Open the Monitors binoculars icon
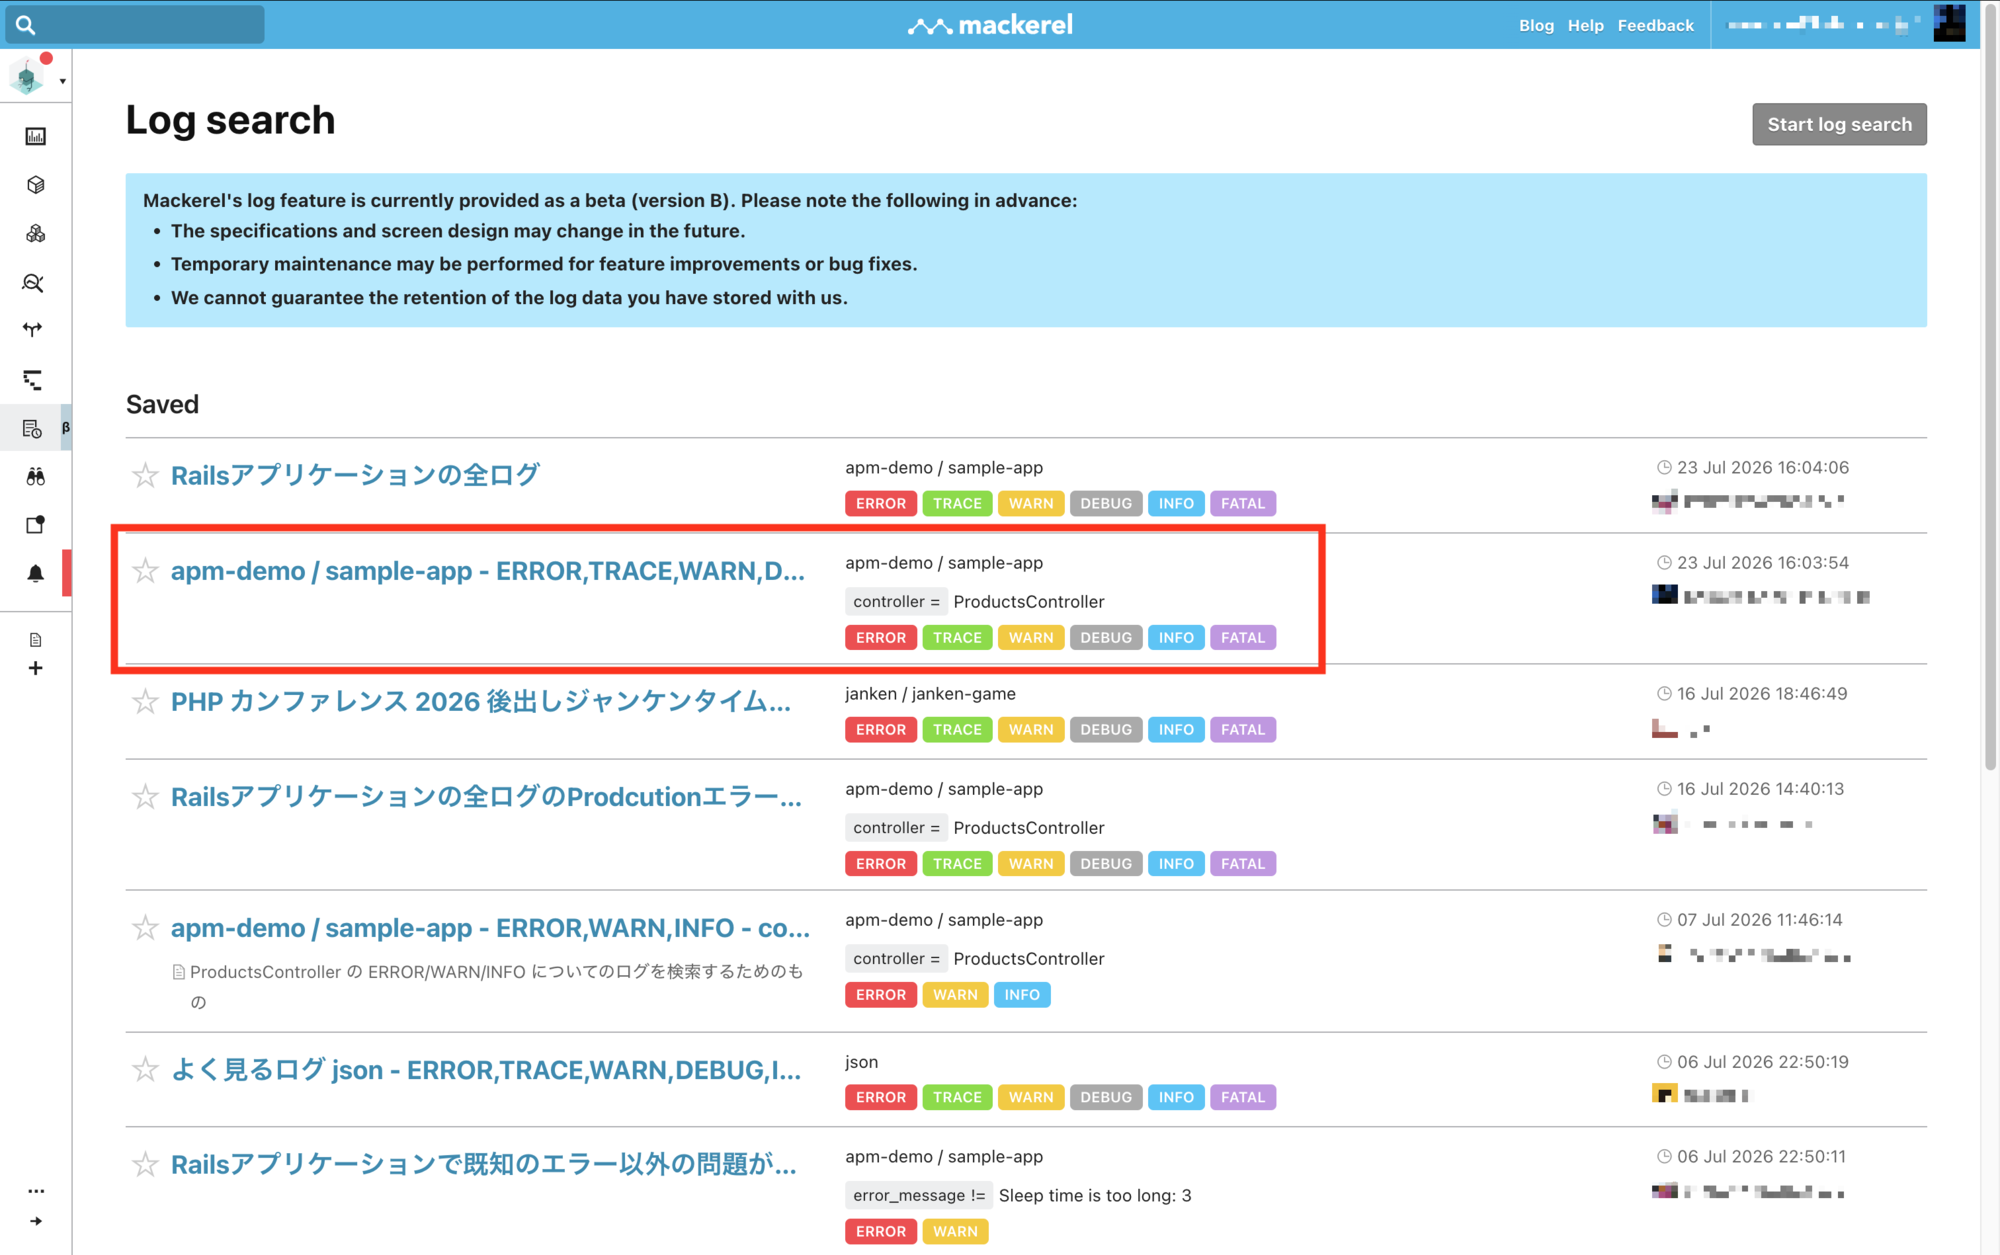 (35, 477)
